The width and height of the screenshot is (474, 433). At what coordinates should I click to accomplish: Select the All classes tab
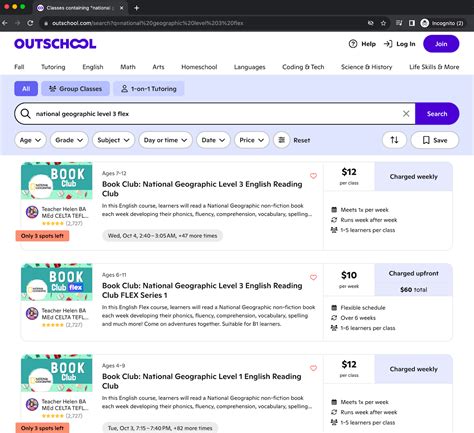pyautogui.click(x=26, y=89)
